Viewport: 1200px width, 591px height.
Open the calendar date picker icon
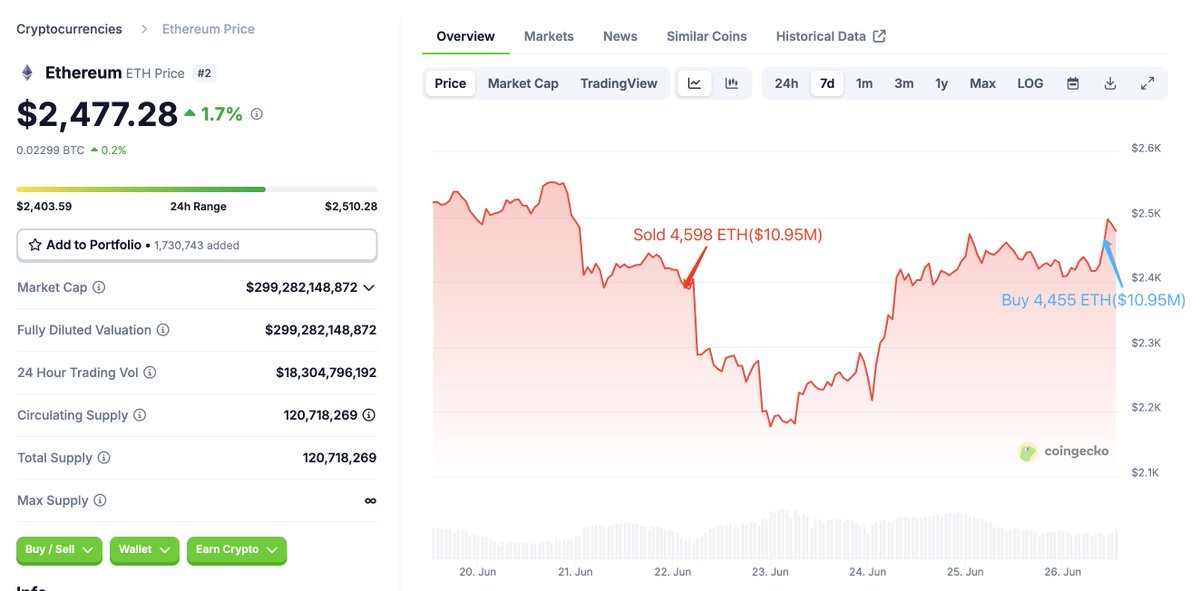1073,83
